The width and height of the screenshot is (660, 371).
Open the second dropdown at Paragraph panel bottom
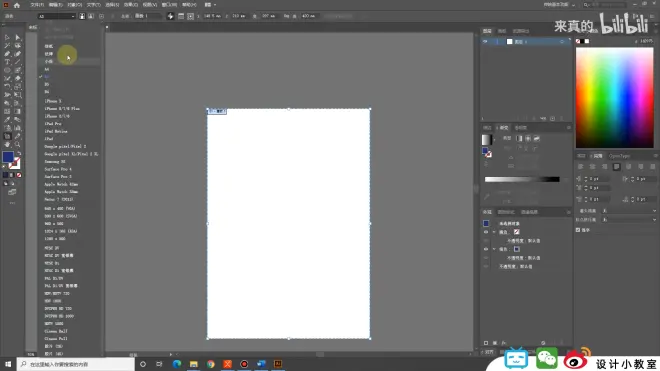(629, 220)
